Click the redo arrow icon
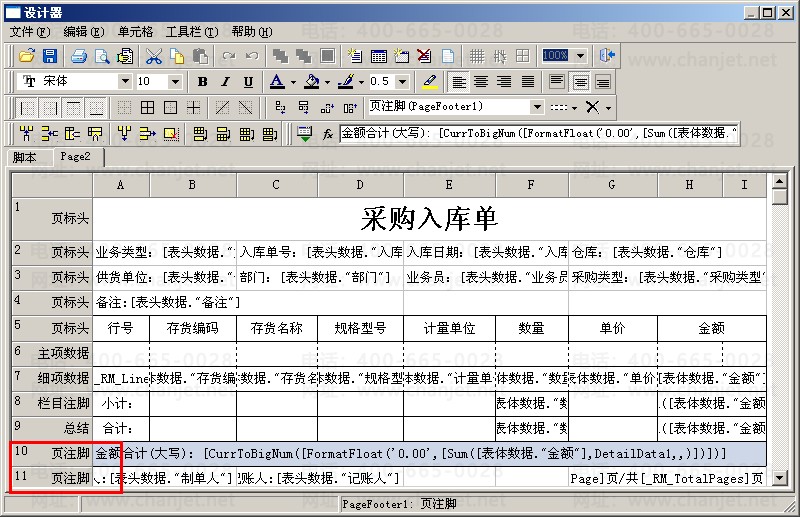The height and width of the screenshot is (517, 800). point(229,56)
